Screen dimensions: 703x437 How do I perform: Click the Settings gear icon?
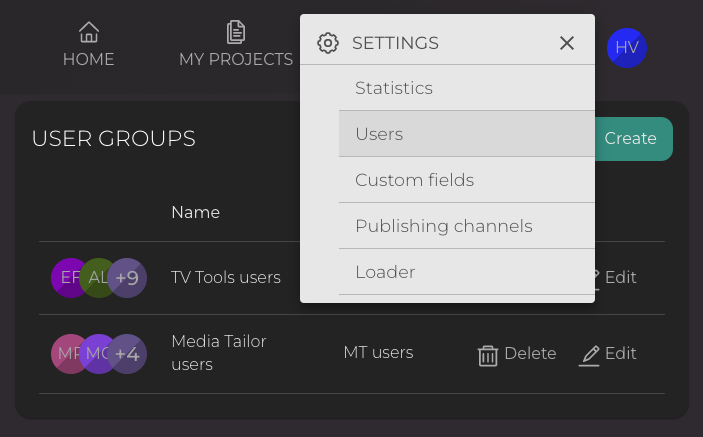[x=328, y=43]
